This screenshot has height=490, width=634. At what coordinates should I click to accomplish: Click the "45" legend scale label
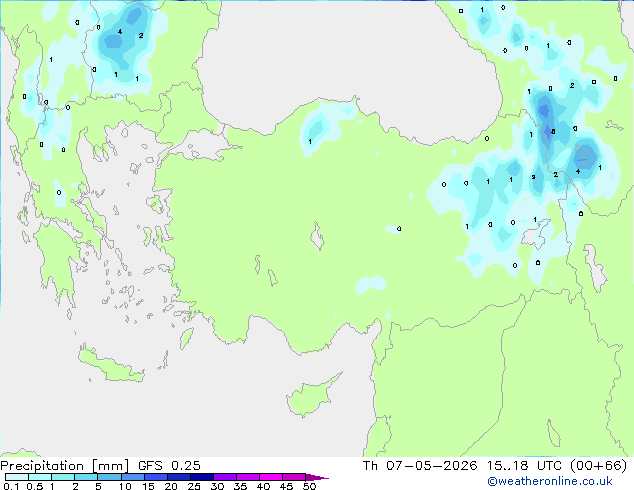pyautogui.click(x=286, y=486)
